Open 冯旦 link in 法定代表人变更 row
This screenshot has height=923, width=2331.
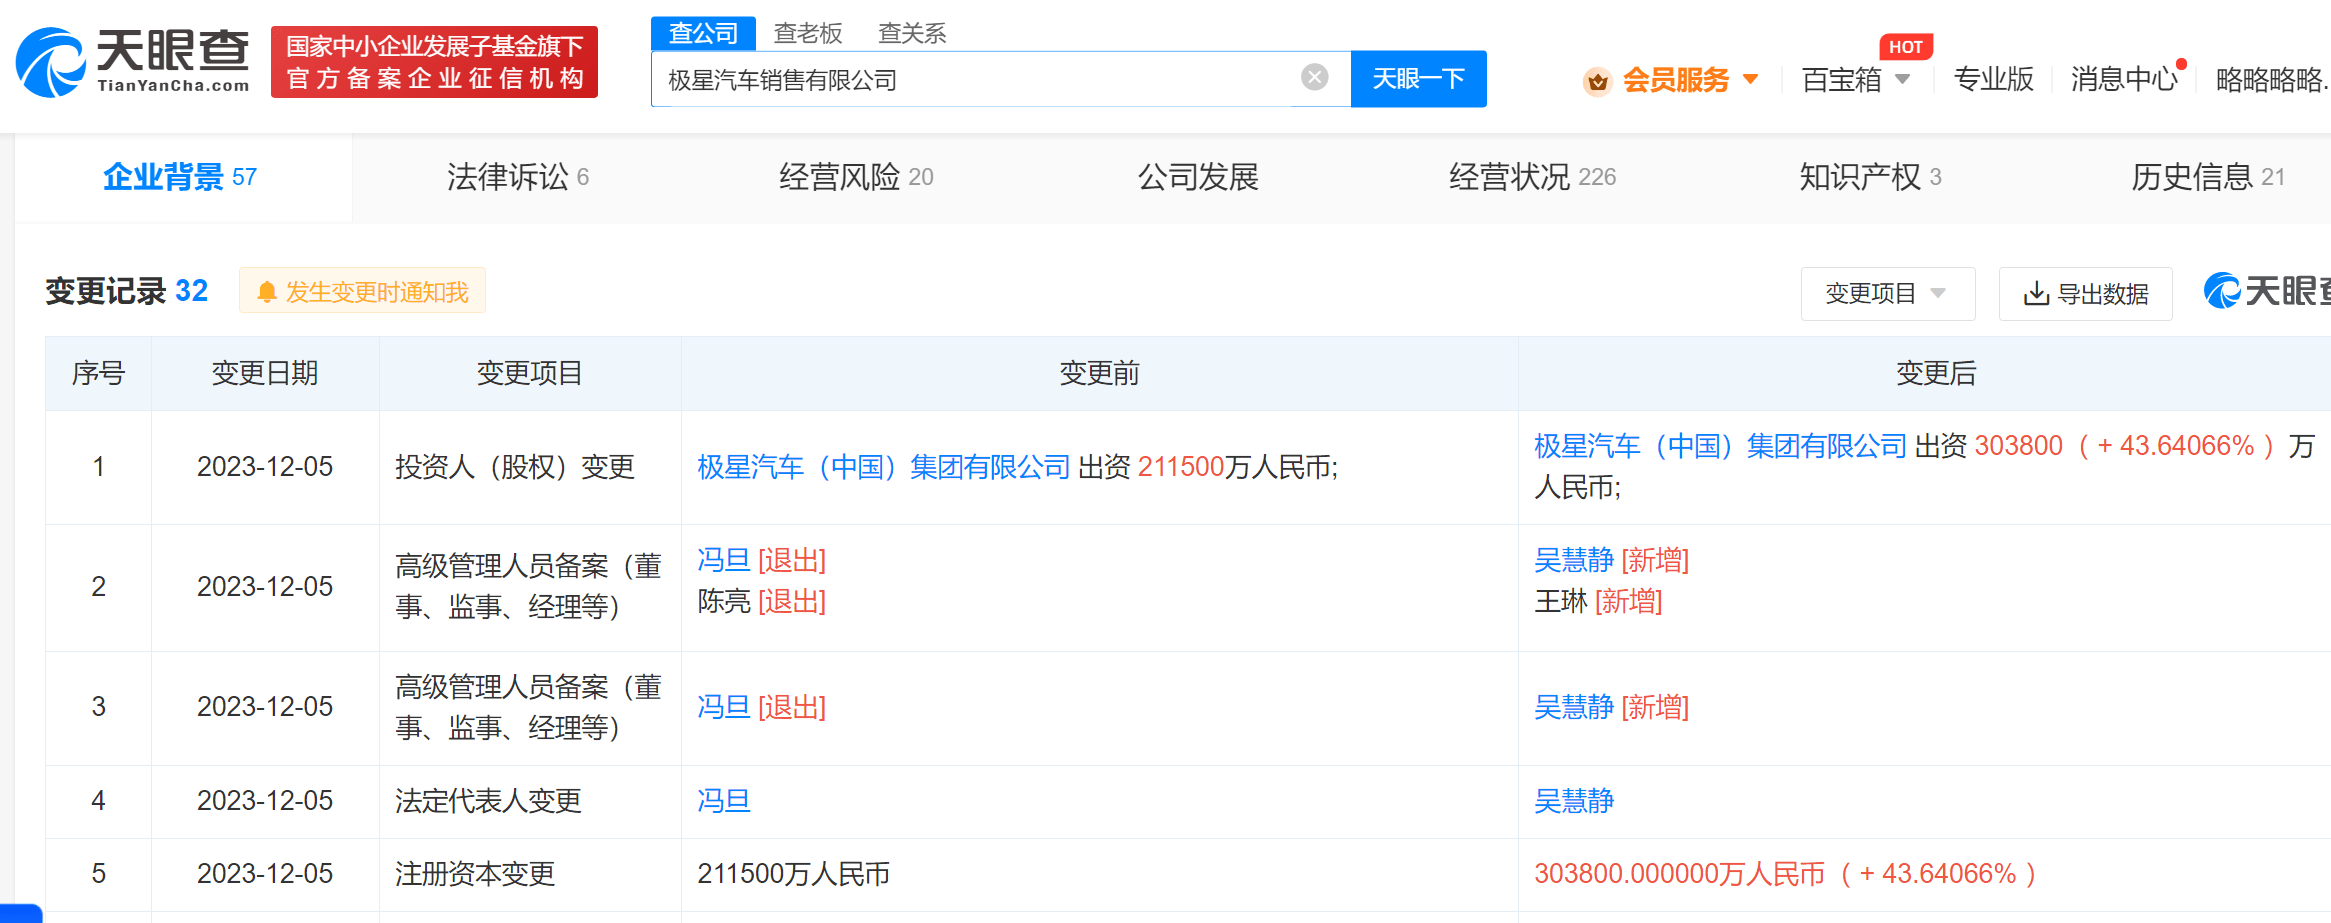724,801
